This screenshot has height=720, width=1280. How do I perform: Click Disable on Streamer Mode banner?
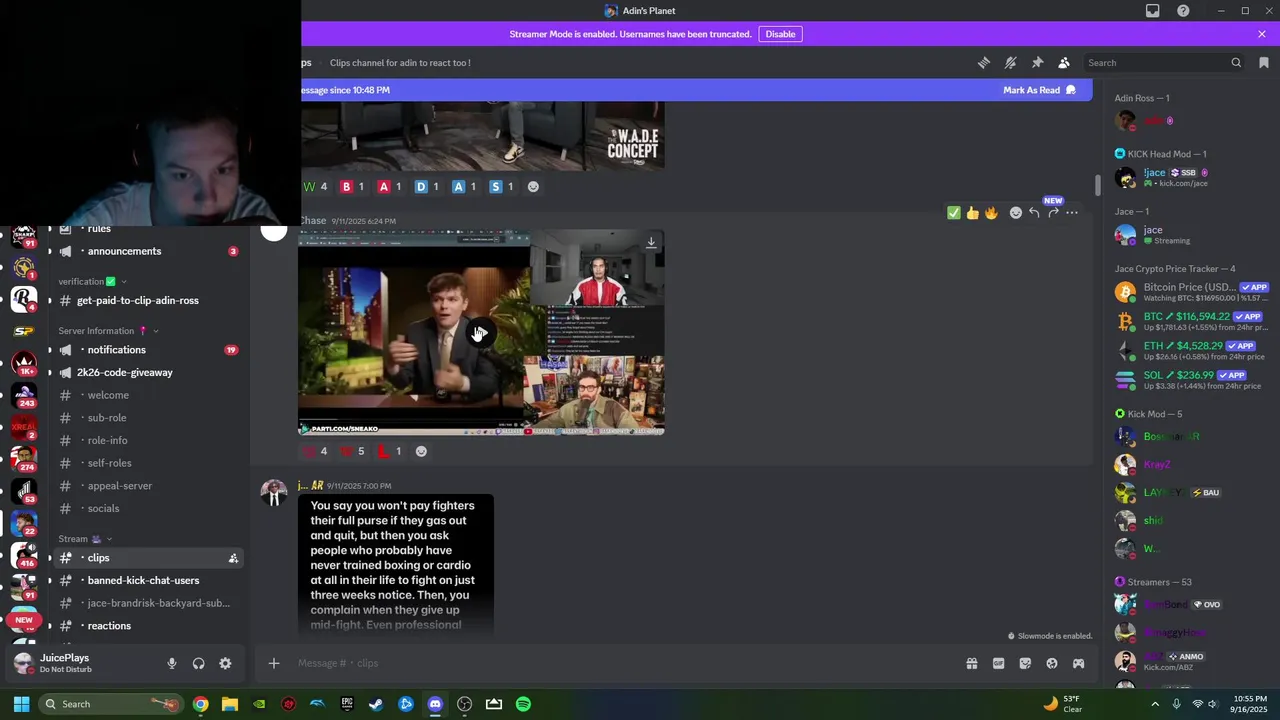[x=780, y=34]
